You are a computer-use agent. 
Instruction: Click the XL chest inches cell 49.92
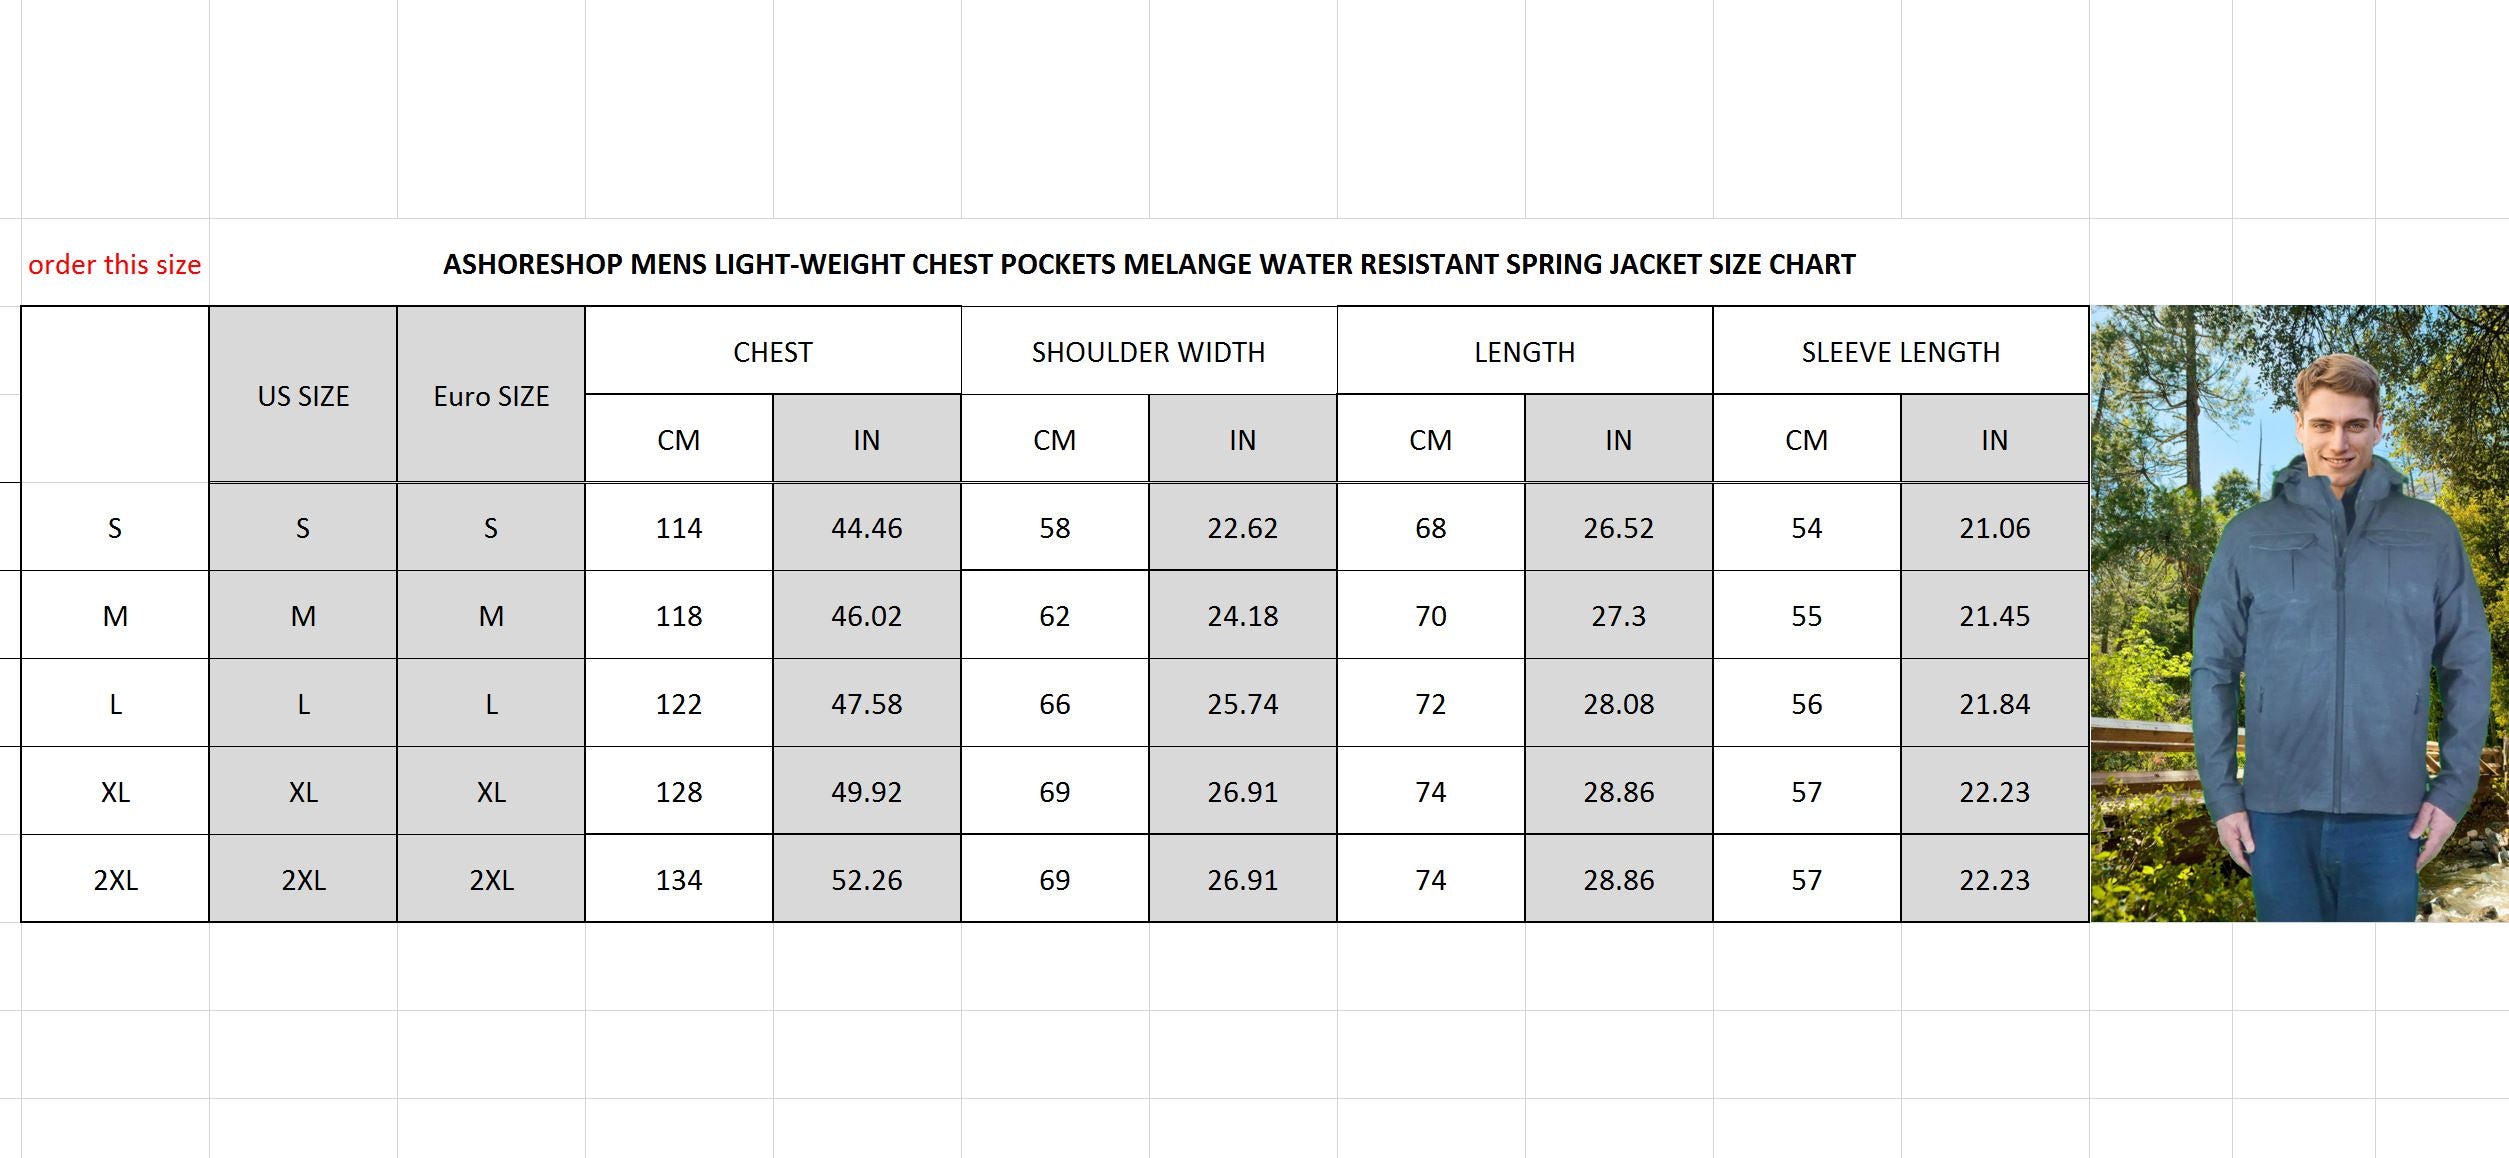click(x=867, y=792)
